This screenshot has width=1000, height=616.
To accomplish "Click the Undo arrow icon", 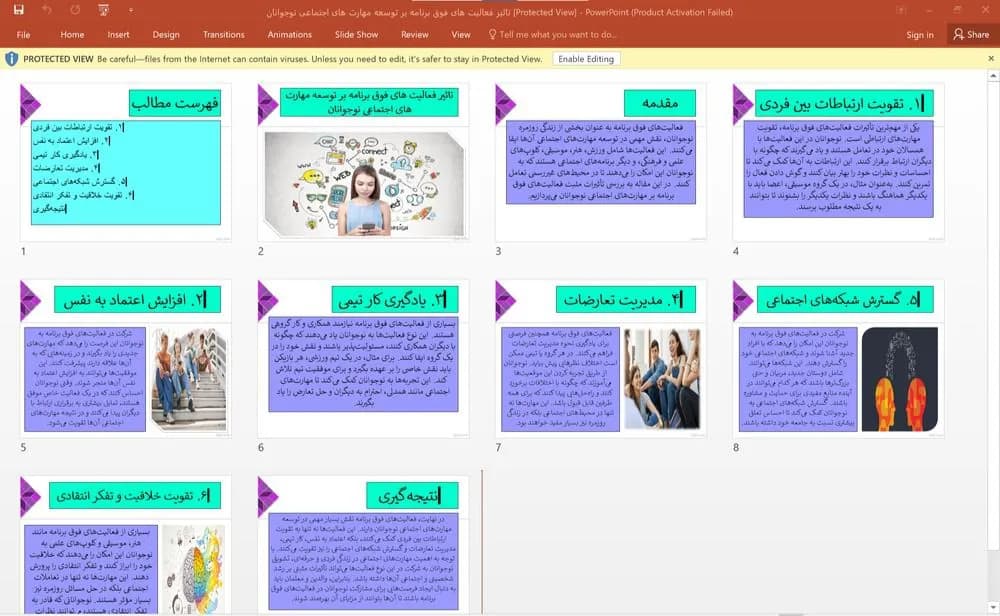I will click(x=47, y=10).
